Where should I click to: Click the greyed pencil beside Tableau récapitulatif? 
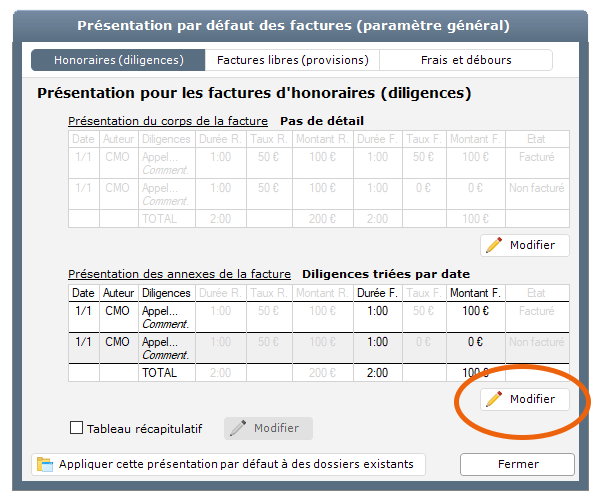[238, 428]
